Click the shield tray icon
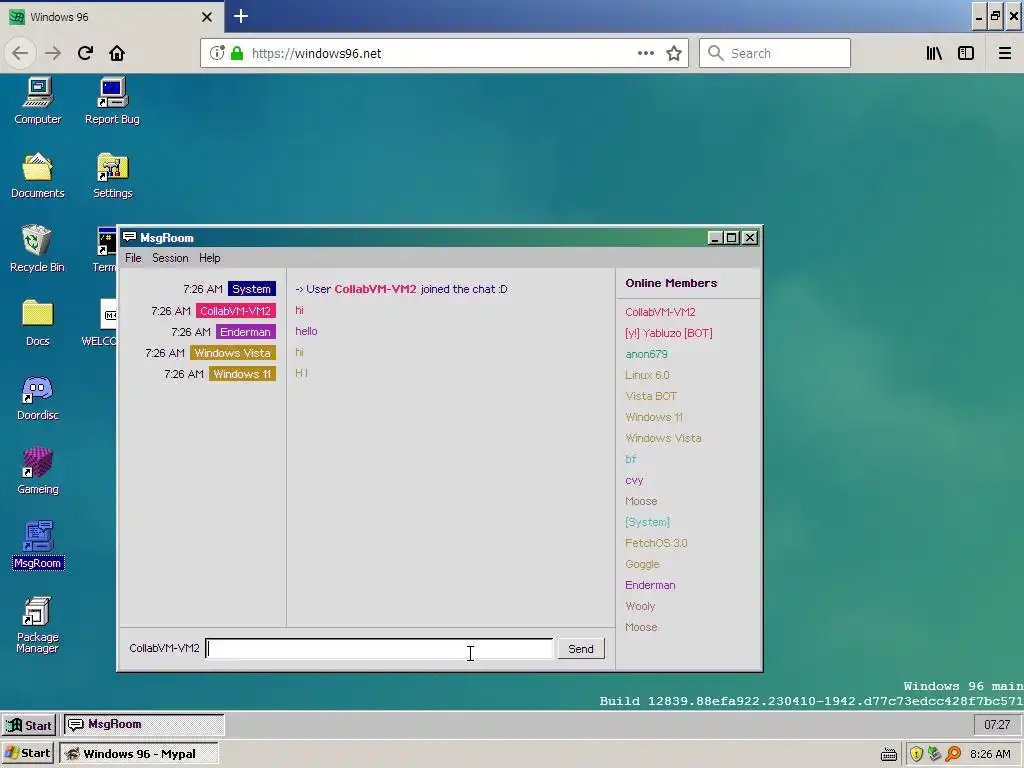Screen dimensions: 1024x768 coord(916,754)
